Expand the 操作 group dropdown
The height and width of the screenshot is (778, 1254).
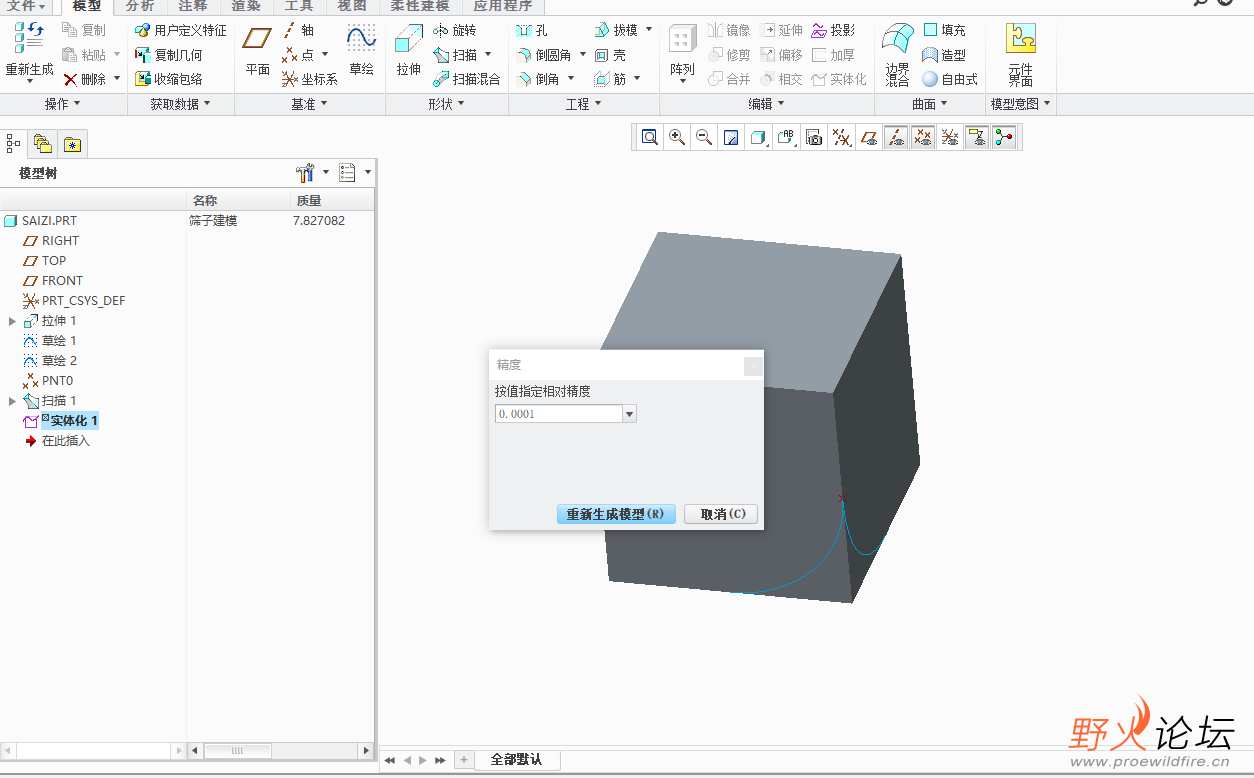coord(63,104)
